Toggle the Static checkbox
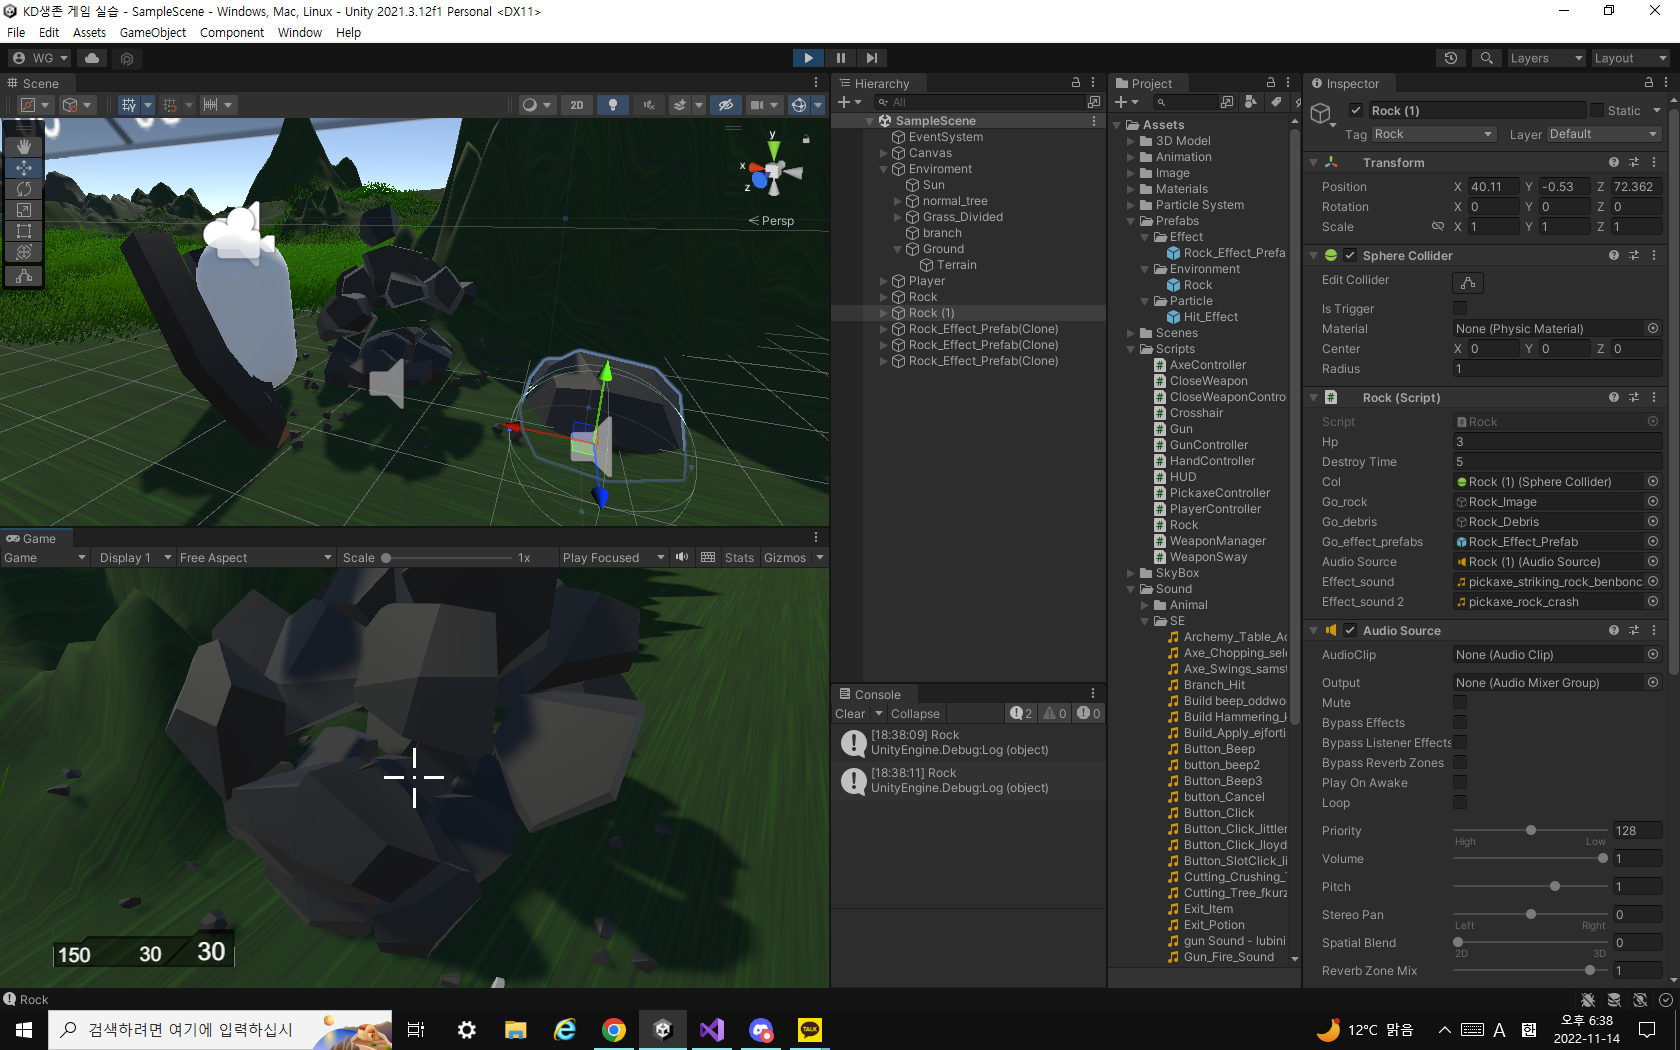This screenshot has width=1680, height=1050. point(1597,110)
